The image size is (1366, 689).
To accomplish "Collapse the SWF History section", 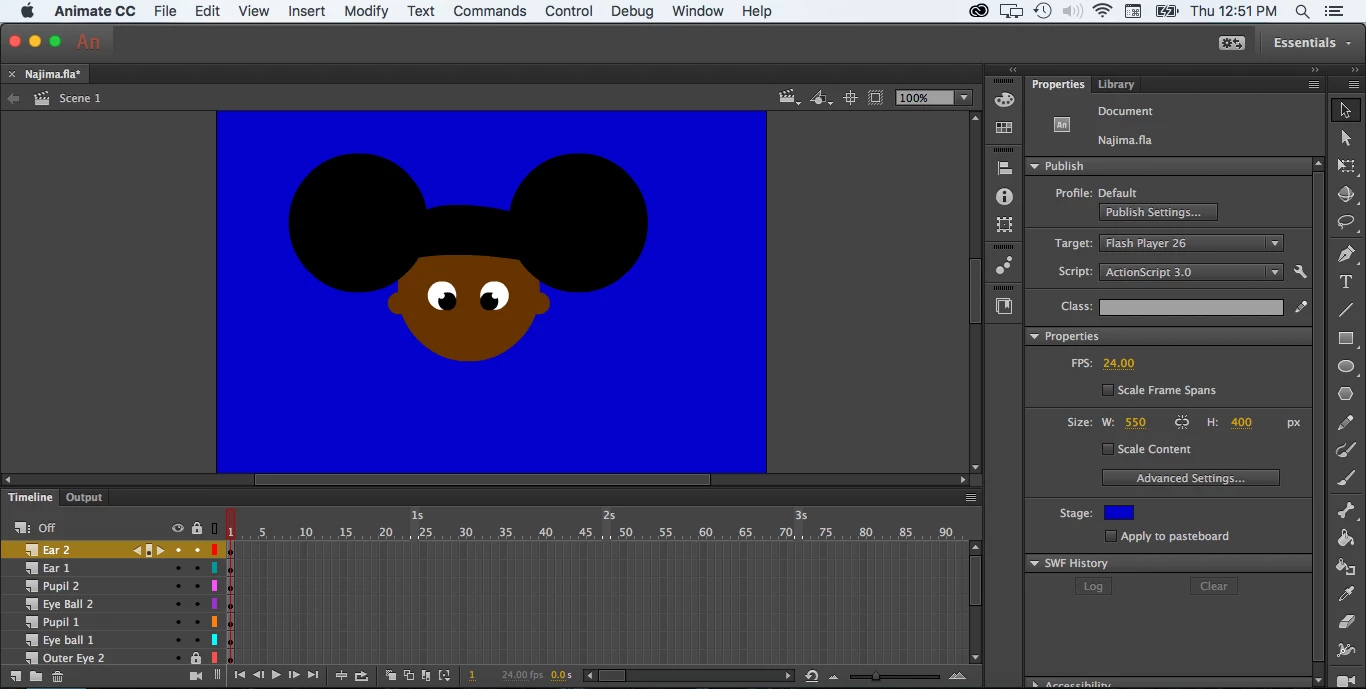I will (1034, 563).
